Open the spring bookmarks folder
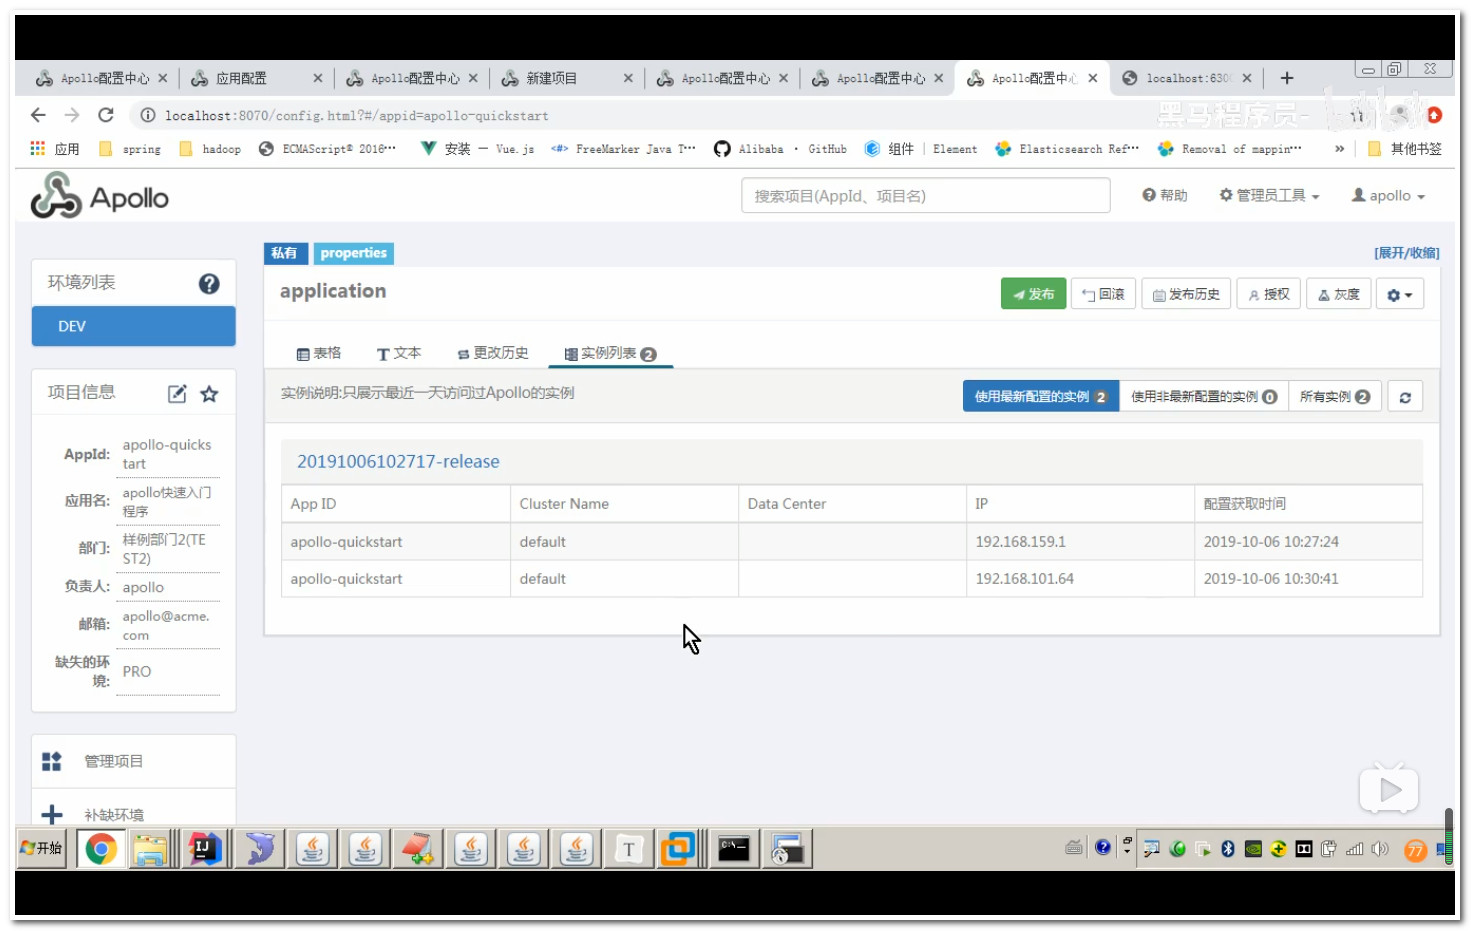Viewport: 1471px width, 931px height. pos(130,148)
